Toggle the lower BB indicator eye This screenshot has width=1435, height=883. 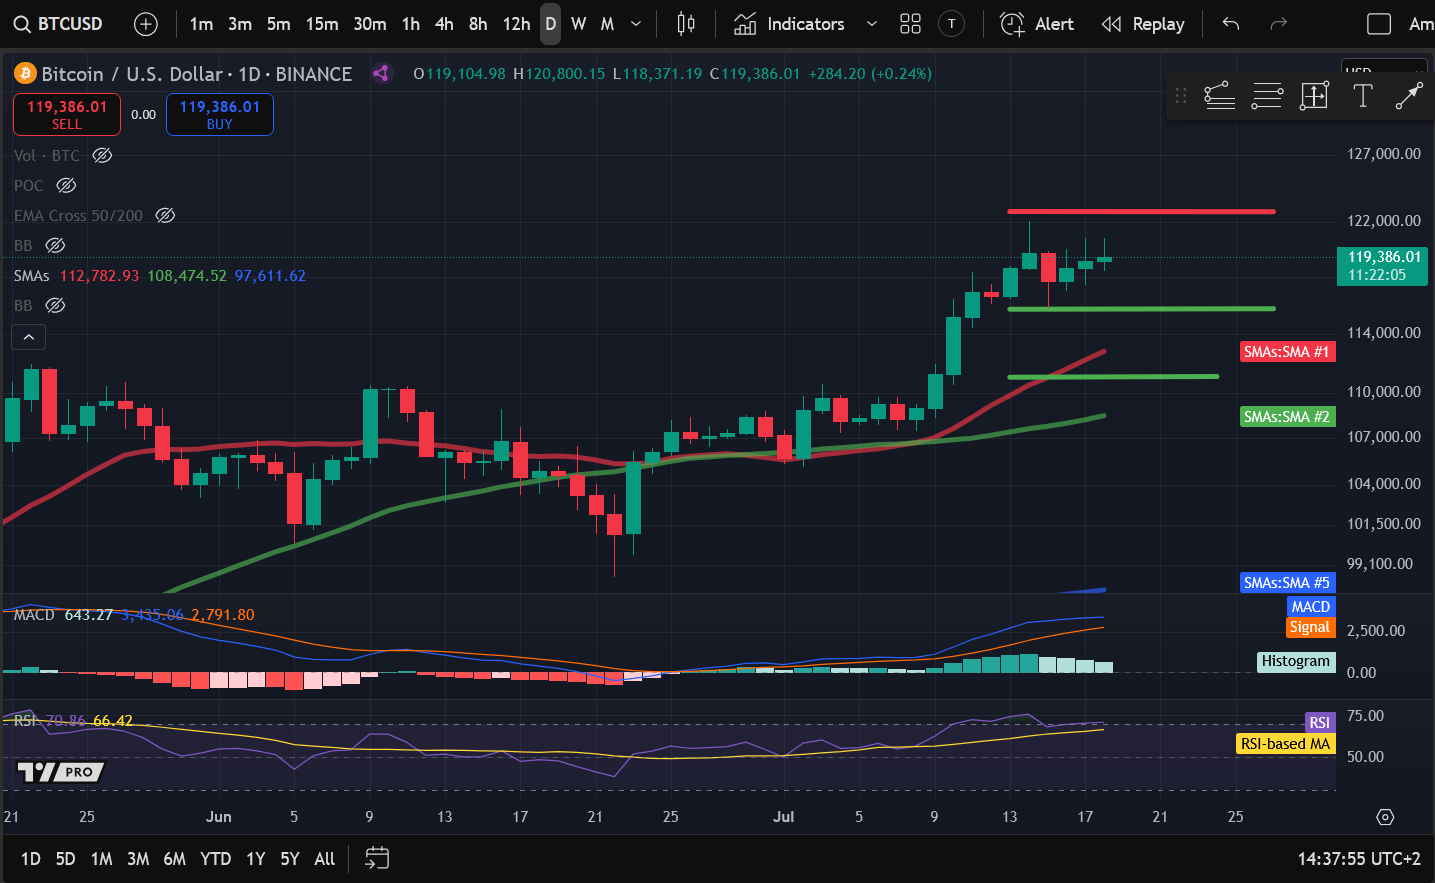coord(55,305)
